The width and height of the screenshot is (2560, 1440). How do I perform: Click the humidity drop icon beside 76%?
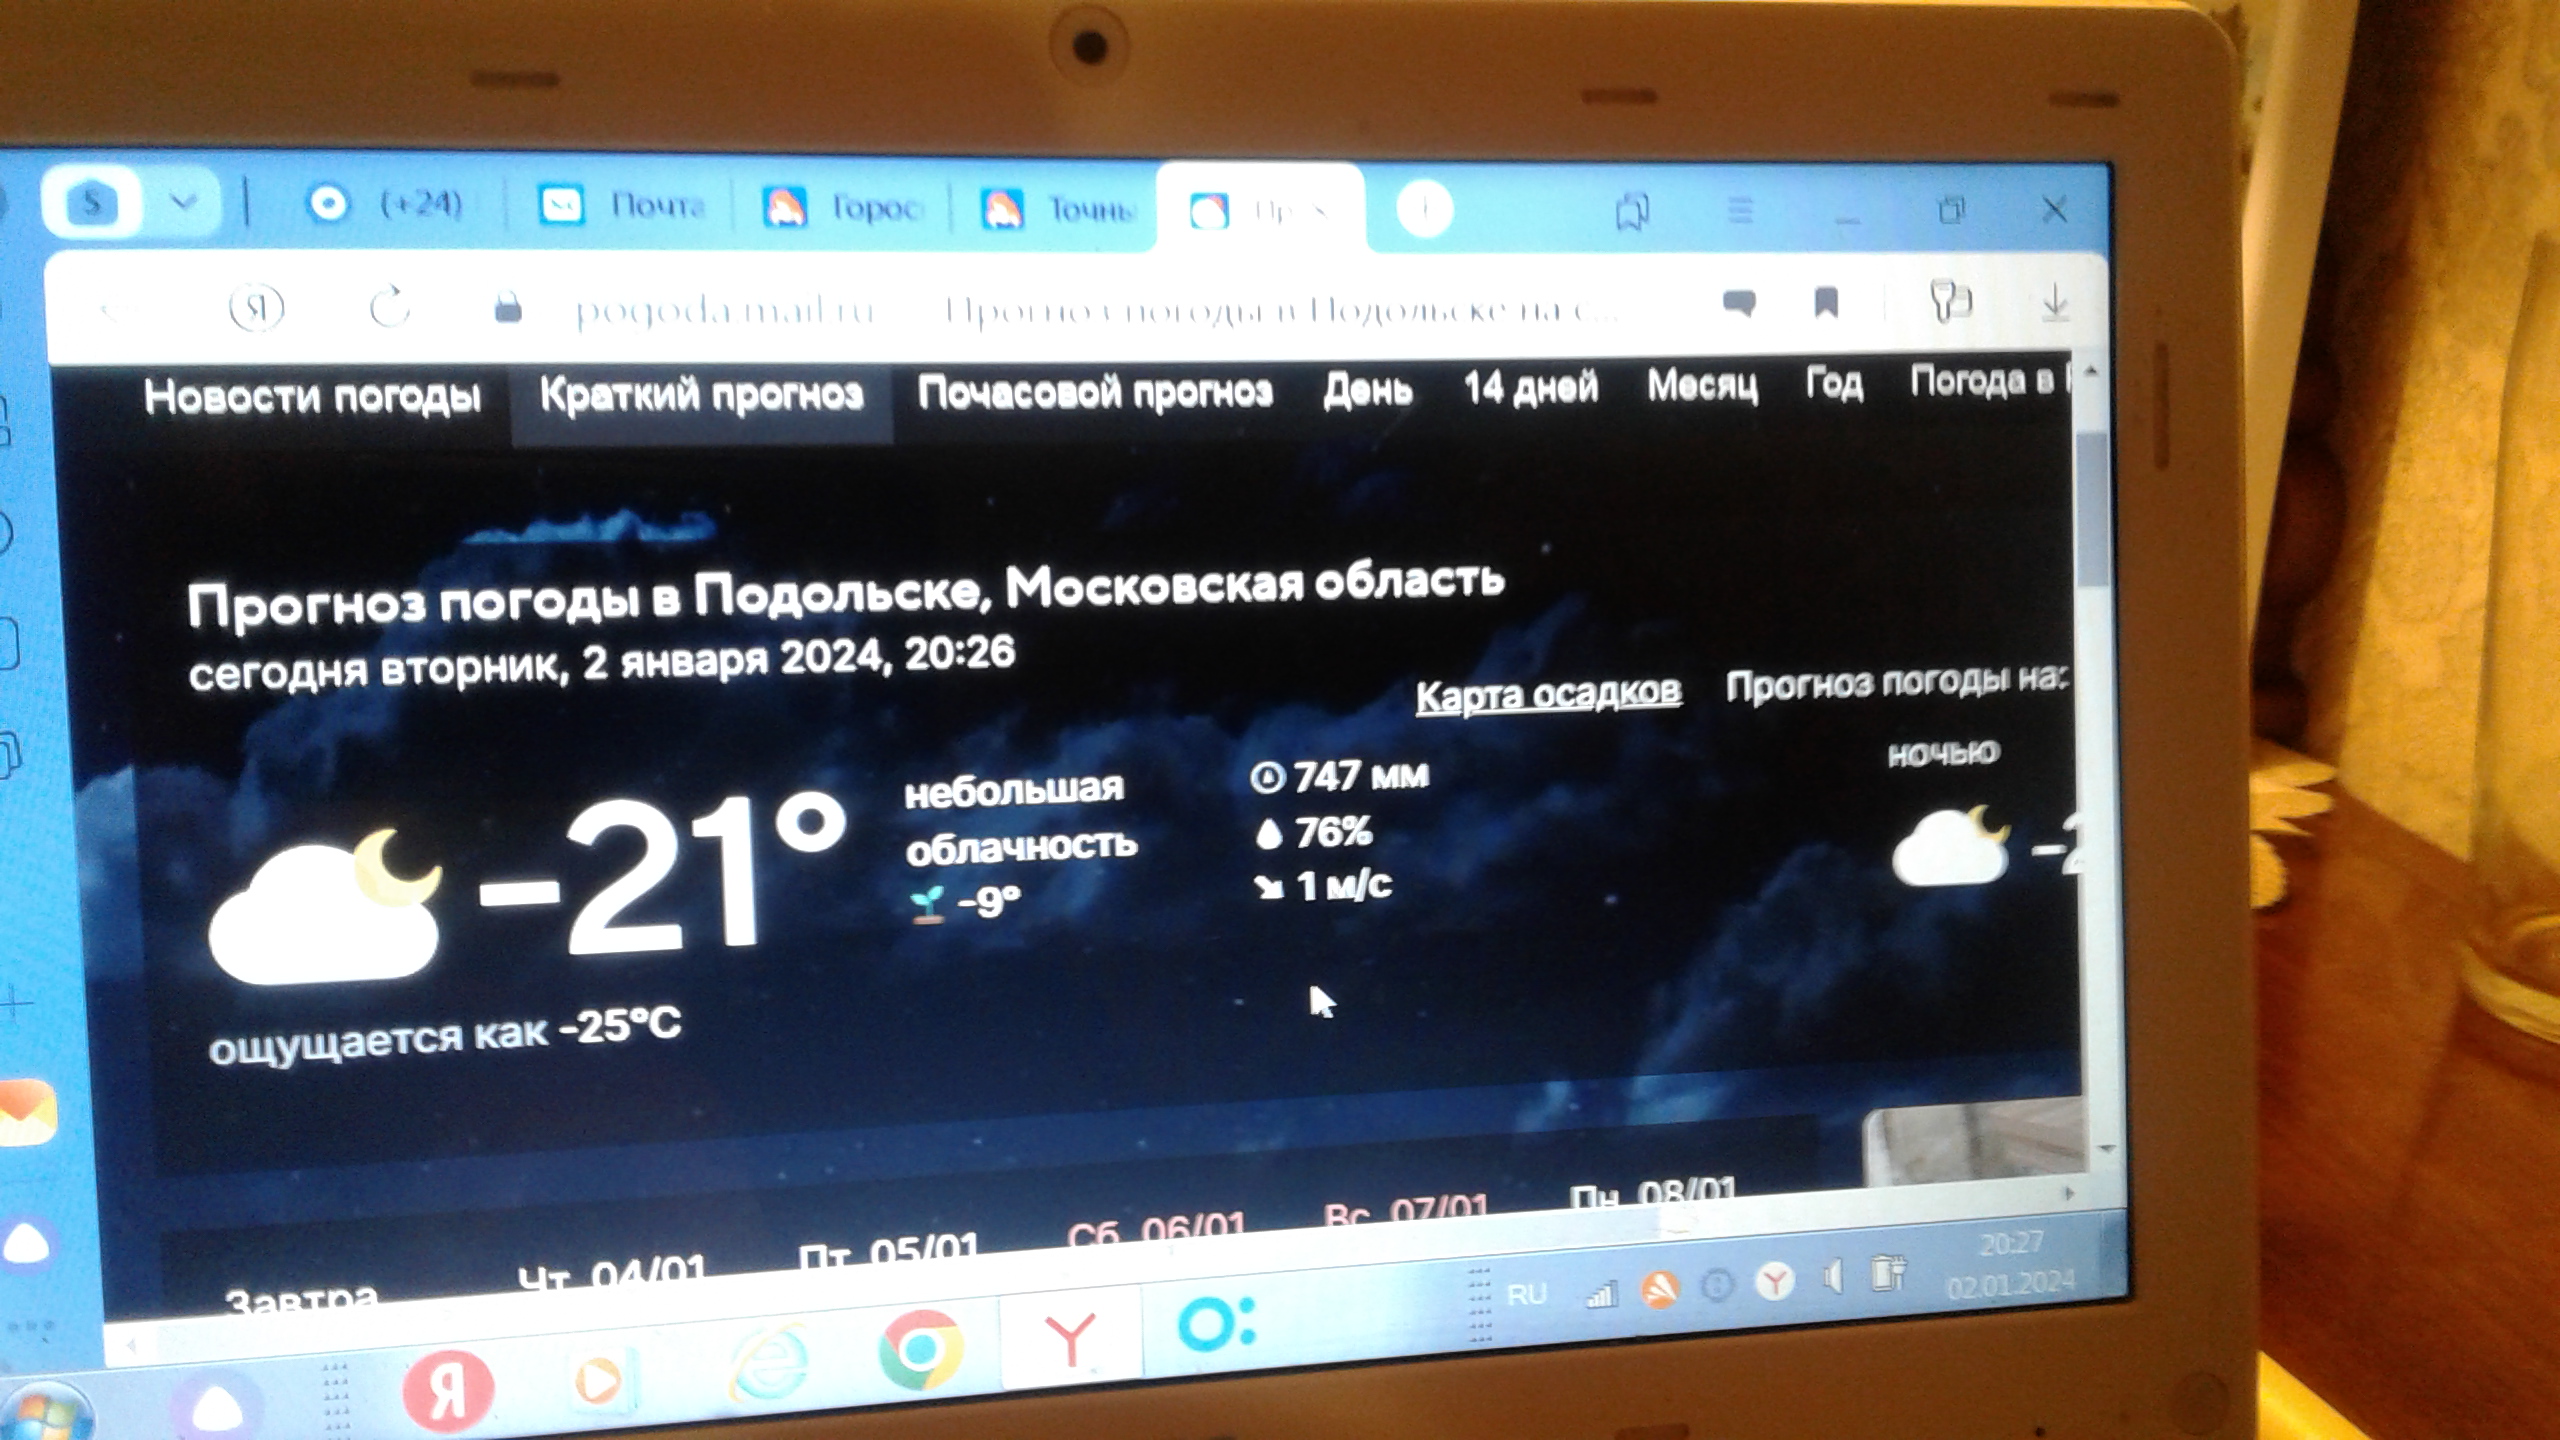pyautogui.click(x=1268, y=833)
